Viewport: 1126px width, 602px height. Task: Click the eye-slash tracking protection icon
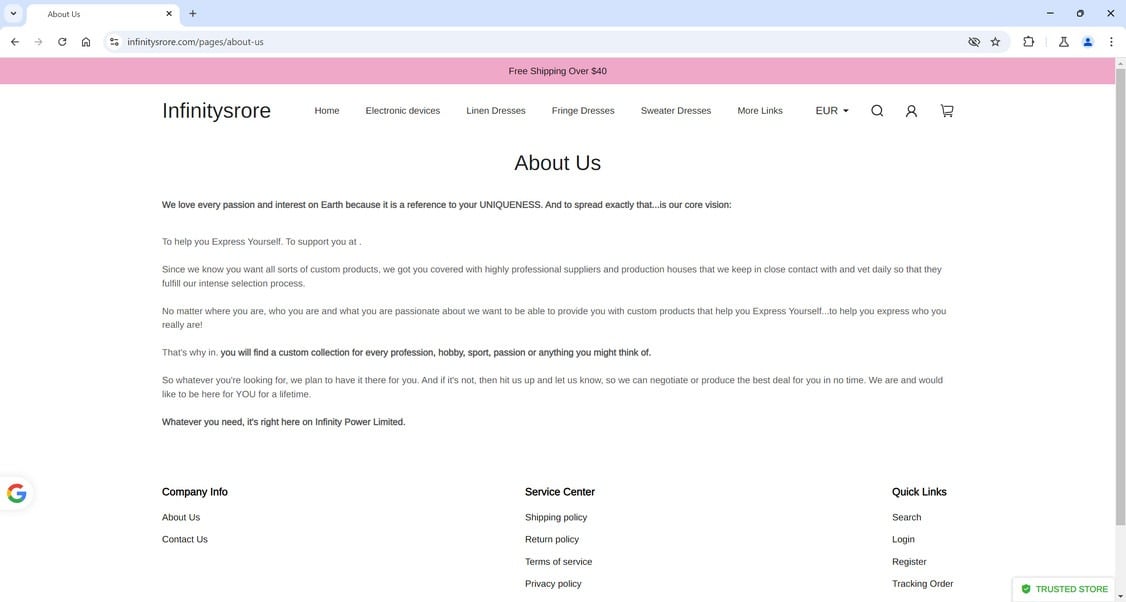click(x=974, y=42)
